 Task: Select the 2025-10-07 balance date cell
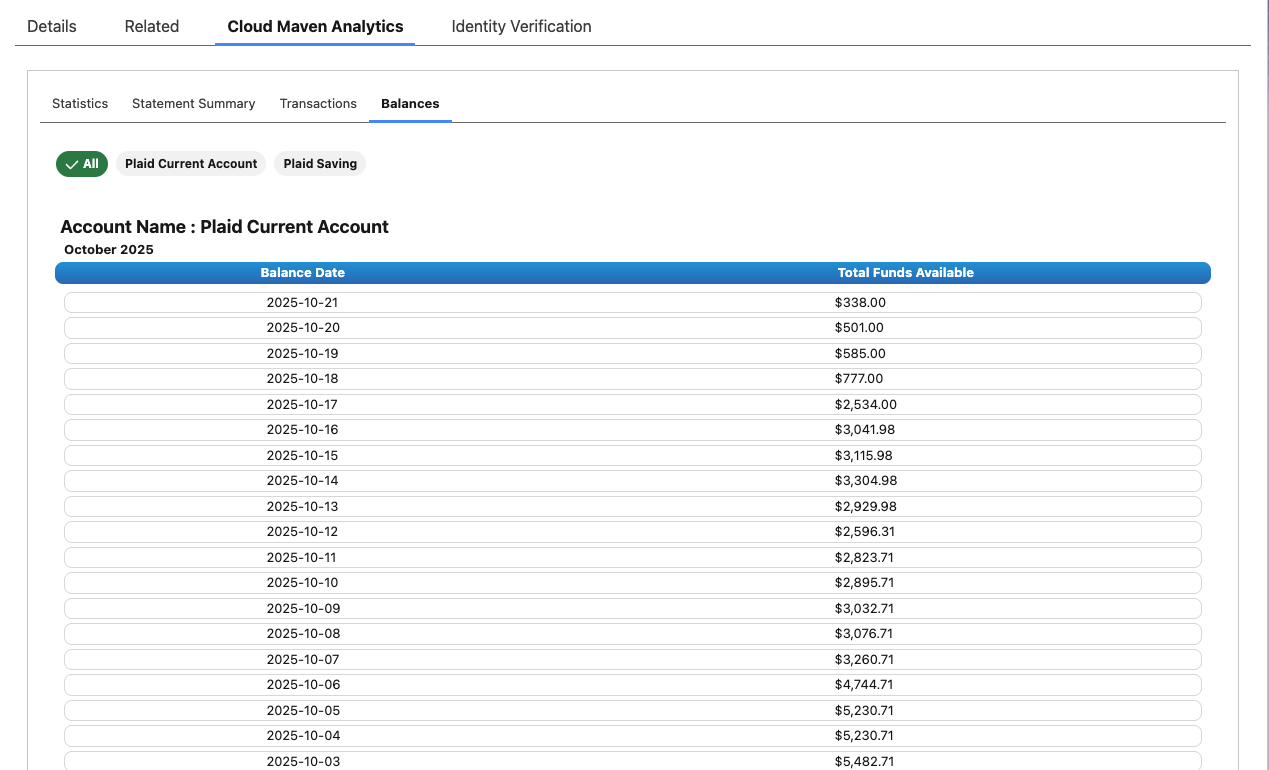(302, 660)
